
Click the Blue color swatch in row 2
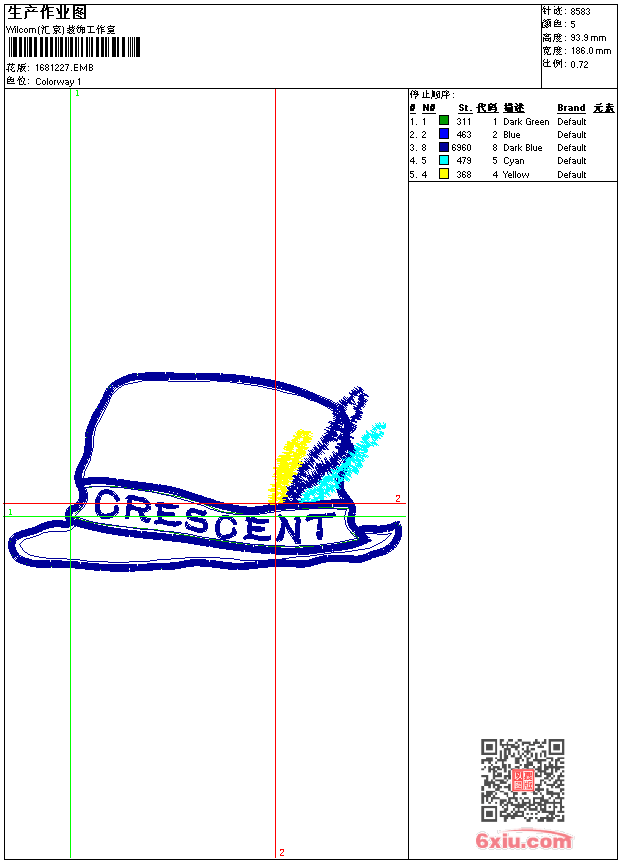(444, 134)
